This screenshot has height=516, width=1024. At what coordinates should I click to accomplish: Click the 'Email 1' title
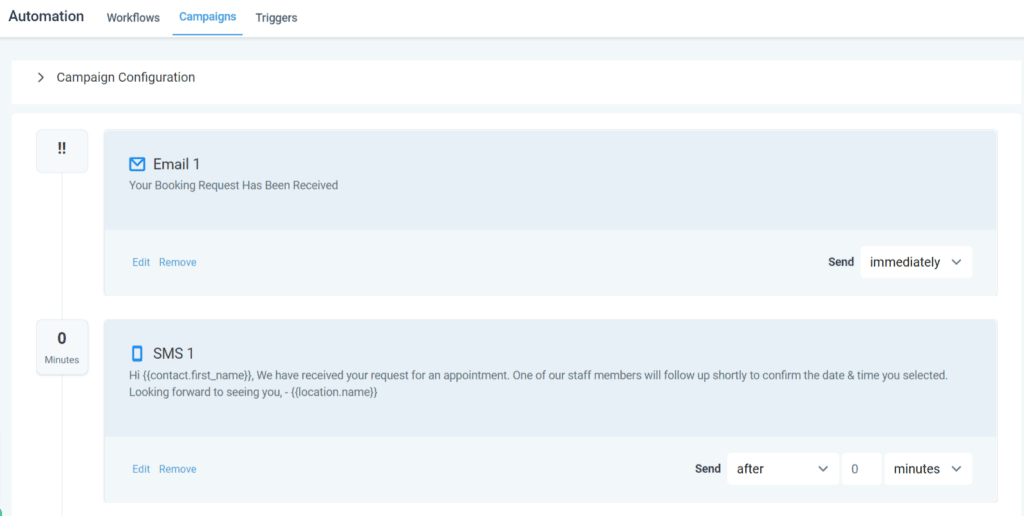tap(176, 164)
